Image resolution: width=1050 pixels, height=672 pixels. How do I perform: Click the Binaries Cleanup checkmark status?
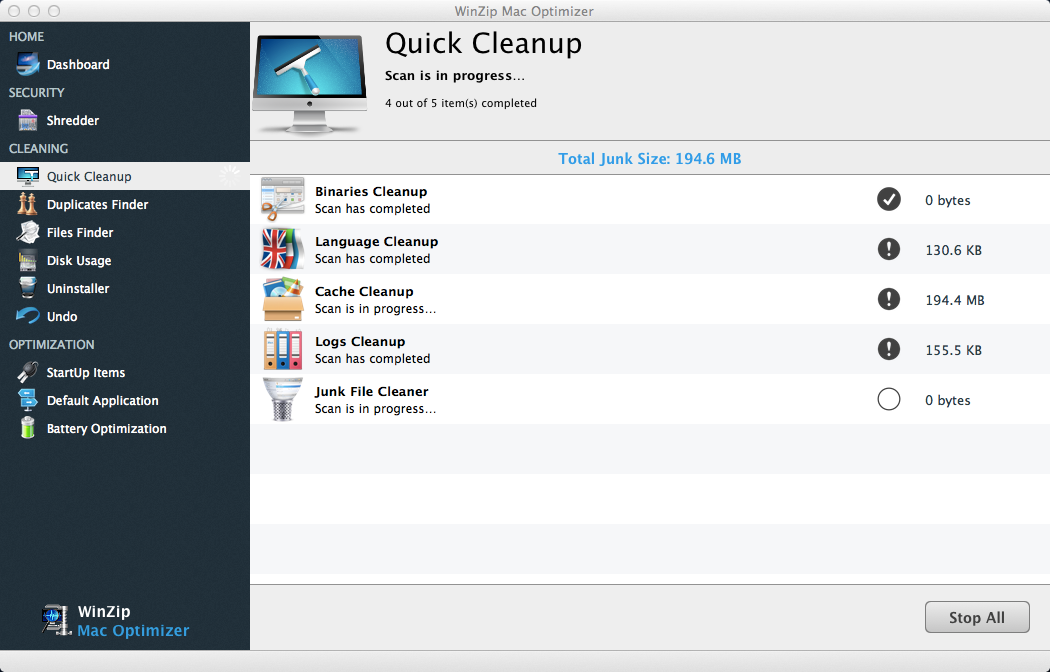888,200
